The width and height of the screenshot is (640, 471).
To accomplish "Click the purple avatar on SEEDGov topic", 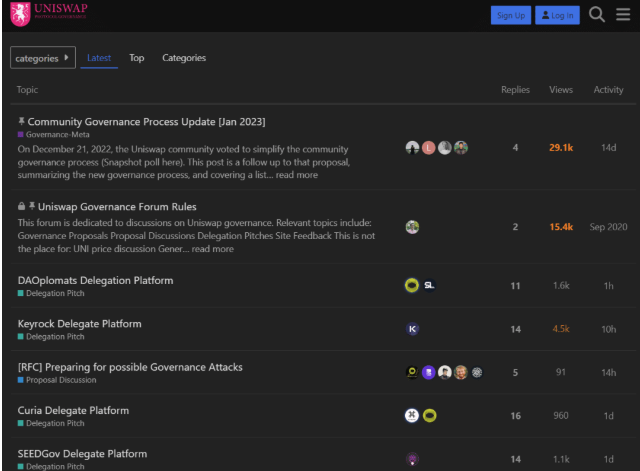I will 412,459.
